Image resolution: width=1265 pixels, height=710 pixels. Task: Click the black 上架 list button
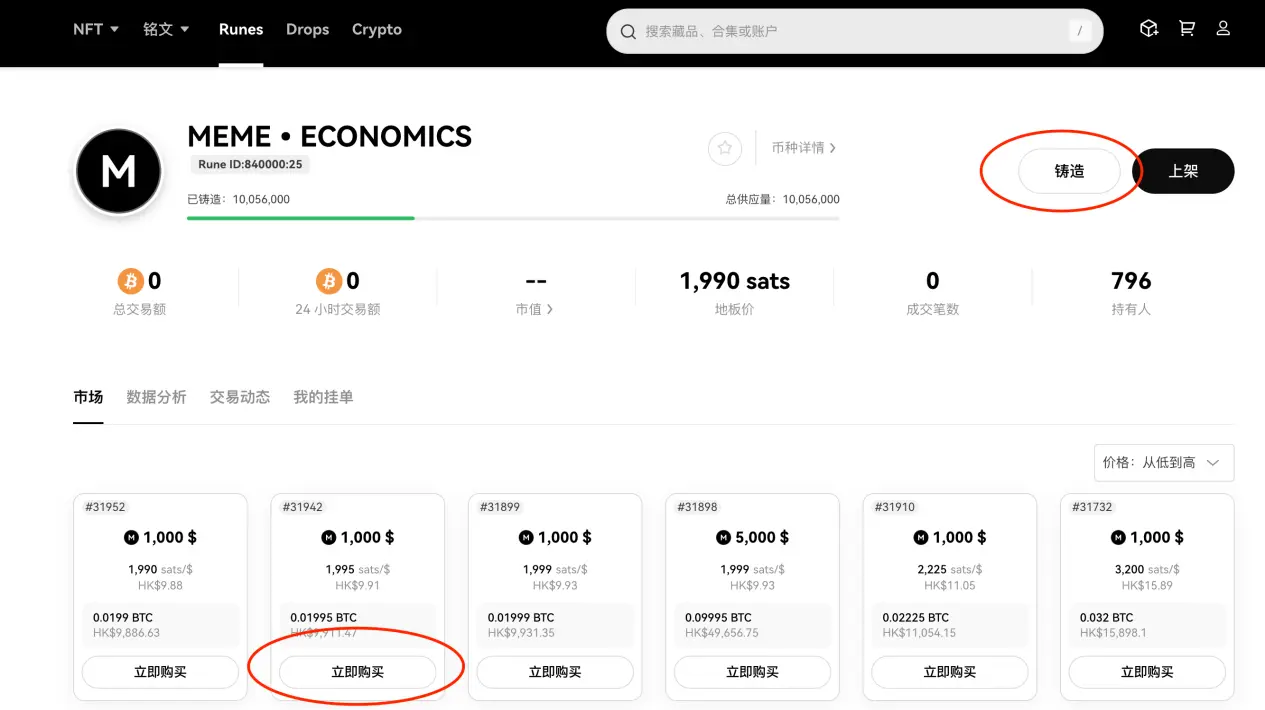[1183, 171]
